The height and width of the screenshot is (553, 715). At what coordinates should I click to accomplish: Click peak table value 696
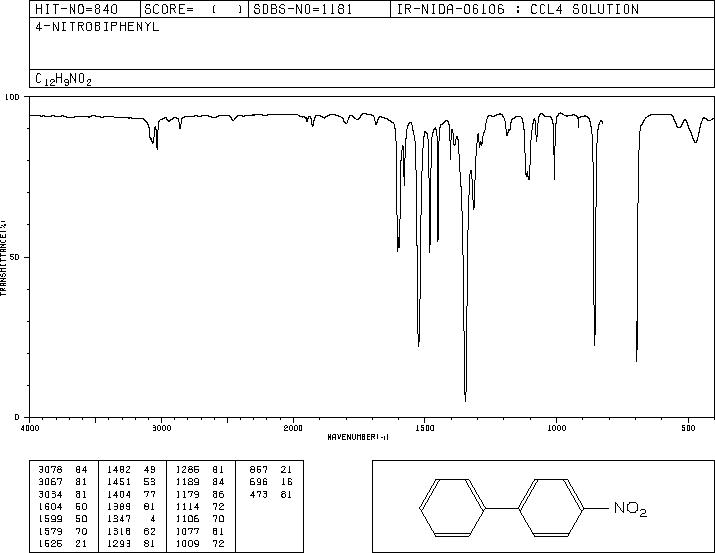pyautogui.click(x=259, y=482)
